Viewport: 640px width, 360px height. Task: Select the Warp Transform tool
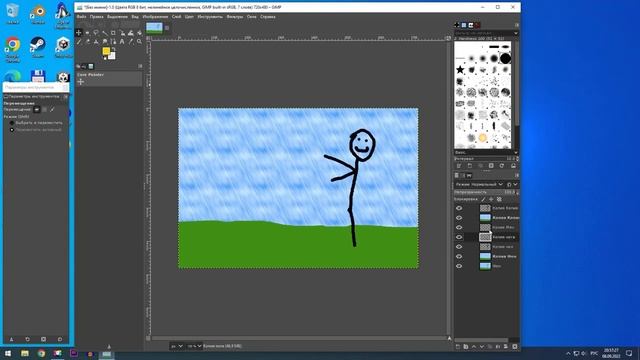click(x=131, y=33)
